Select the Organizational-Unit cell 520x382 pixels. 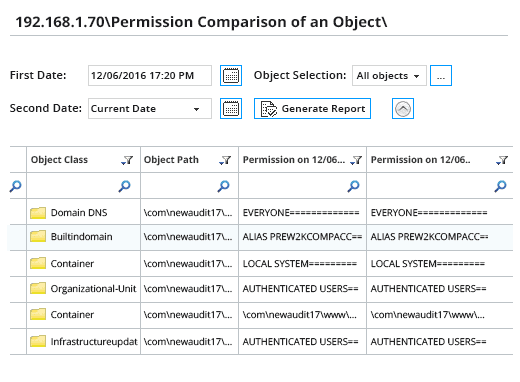83,289
